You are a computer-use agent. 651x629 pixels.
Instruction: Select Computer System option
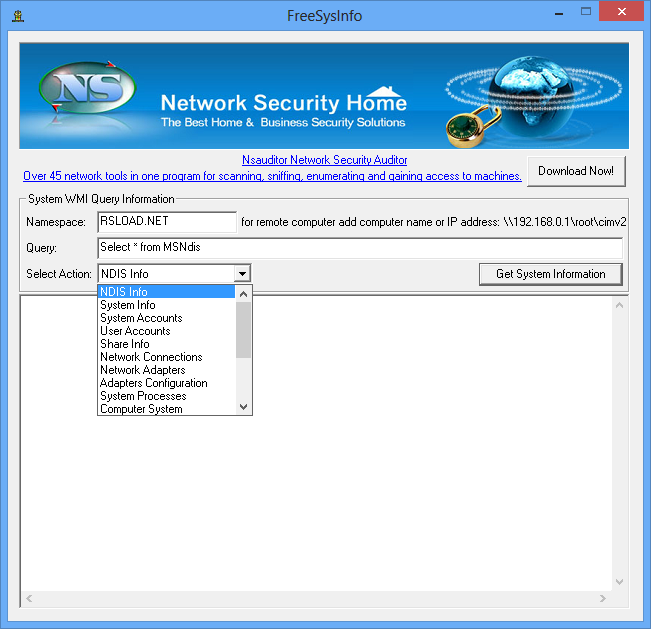167,409
